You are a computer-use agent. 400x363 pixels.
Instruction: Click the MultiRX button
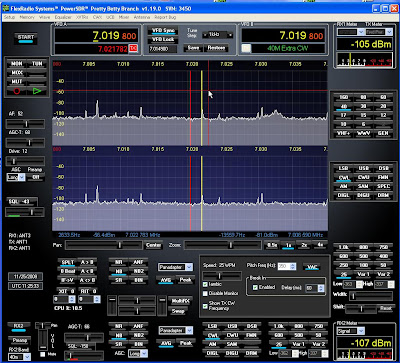[180, 301]
